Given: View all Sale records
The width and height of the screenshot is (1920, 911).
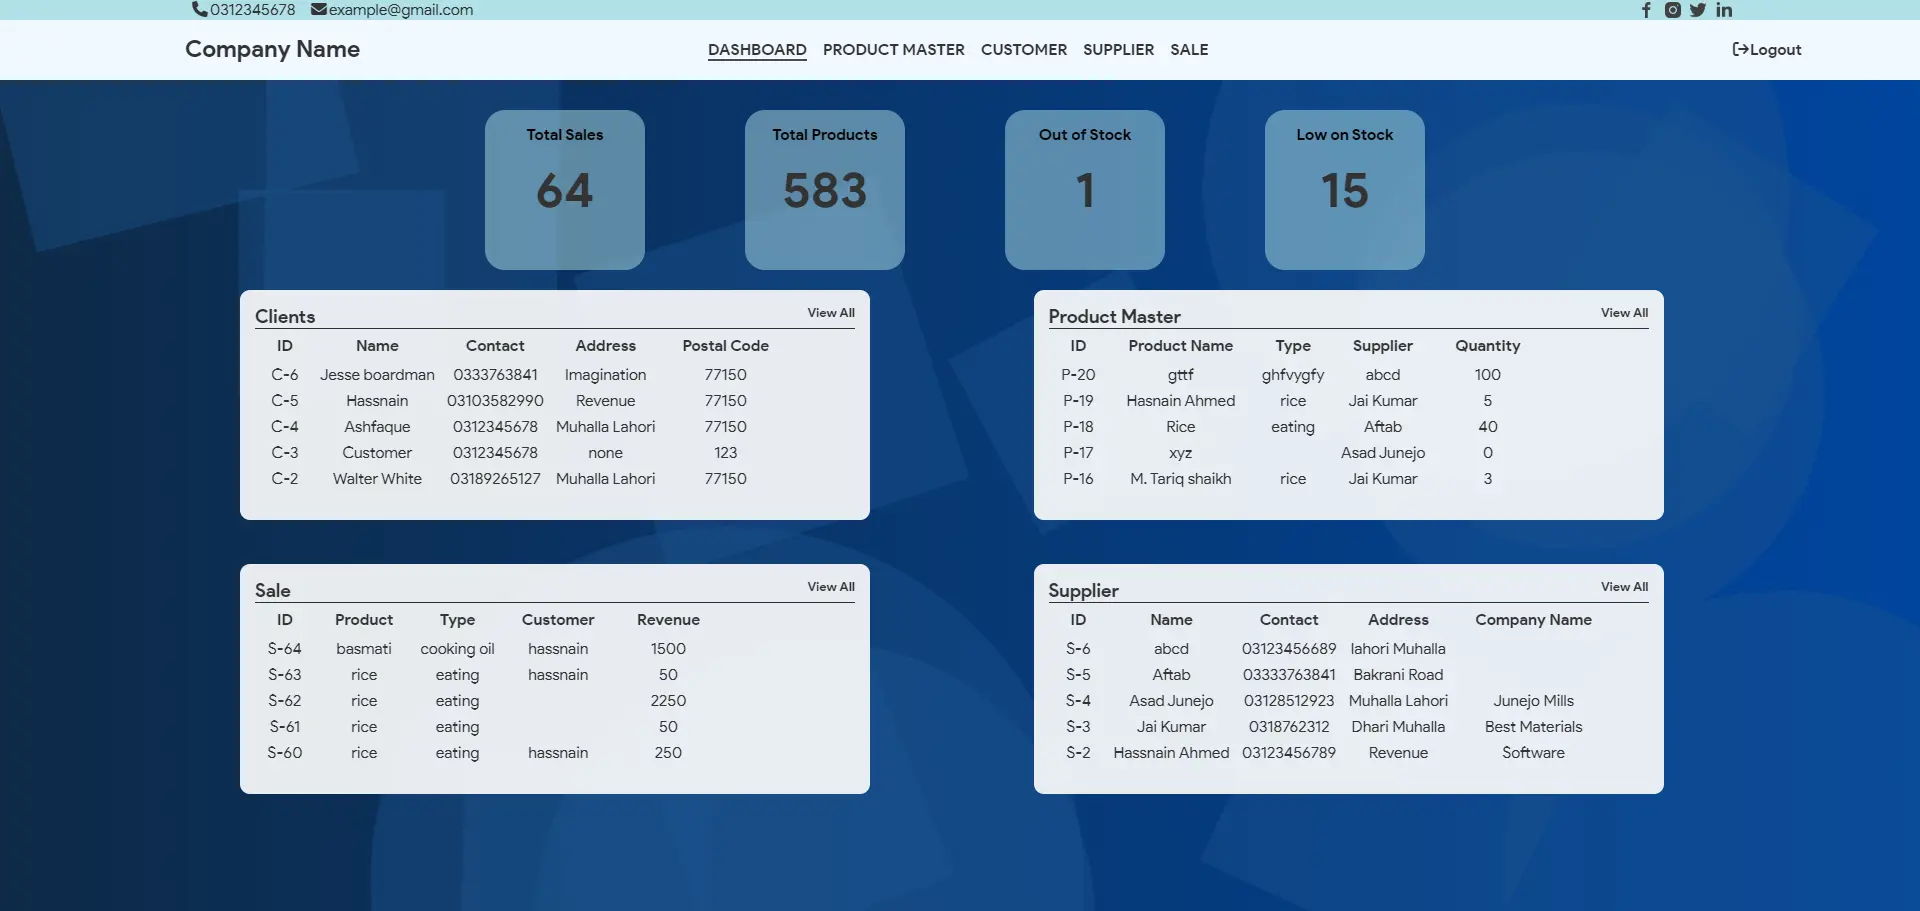Looking at the screenshot, I should pos(831,587).
